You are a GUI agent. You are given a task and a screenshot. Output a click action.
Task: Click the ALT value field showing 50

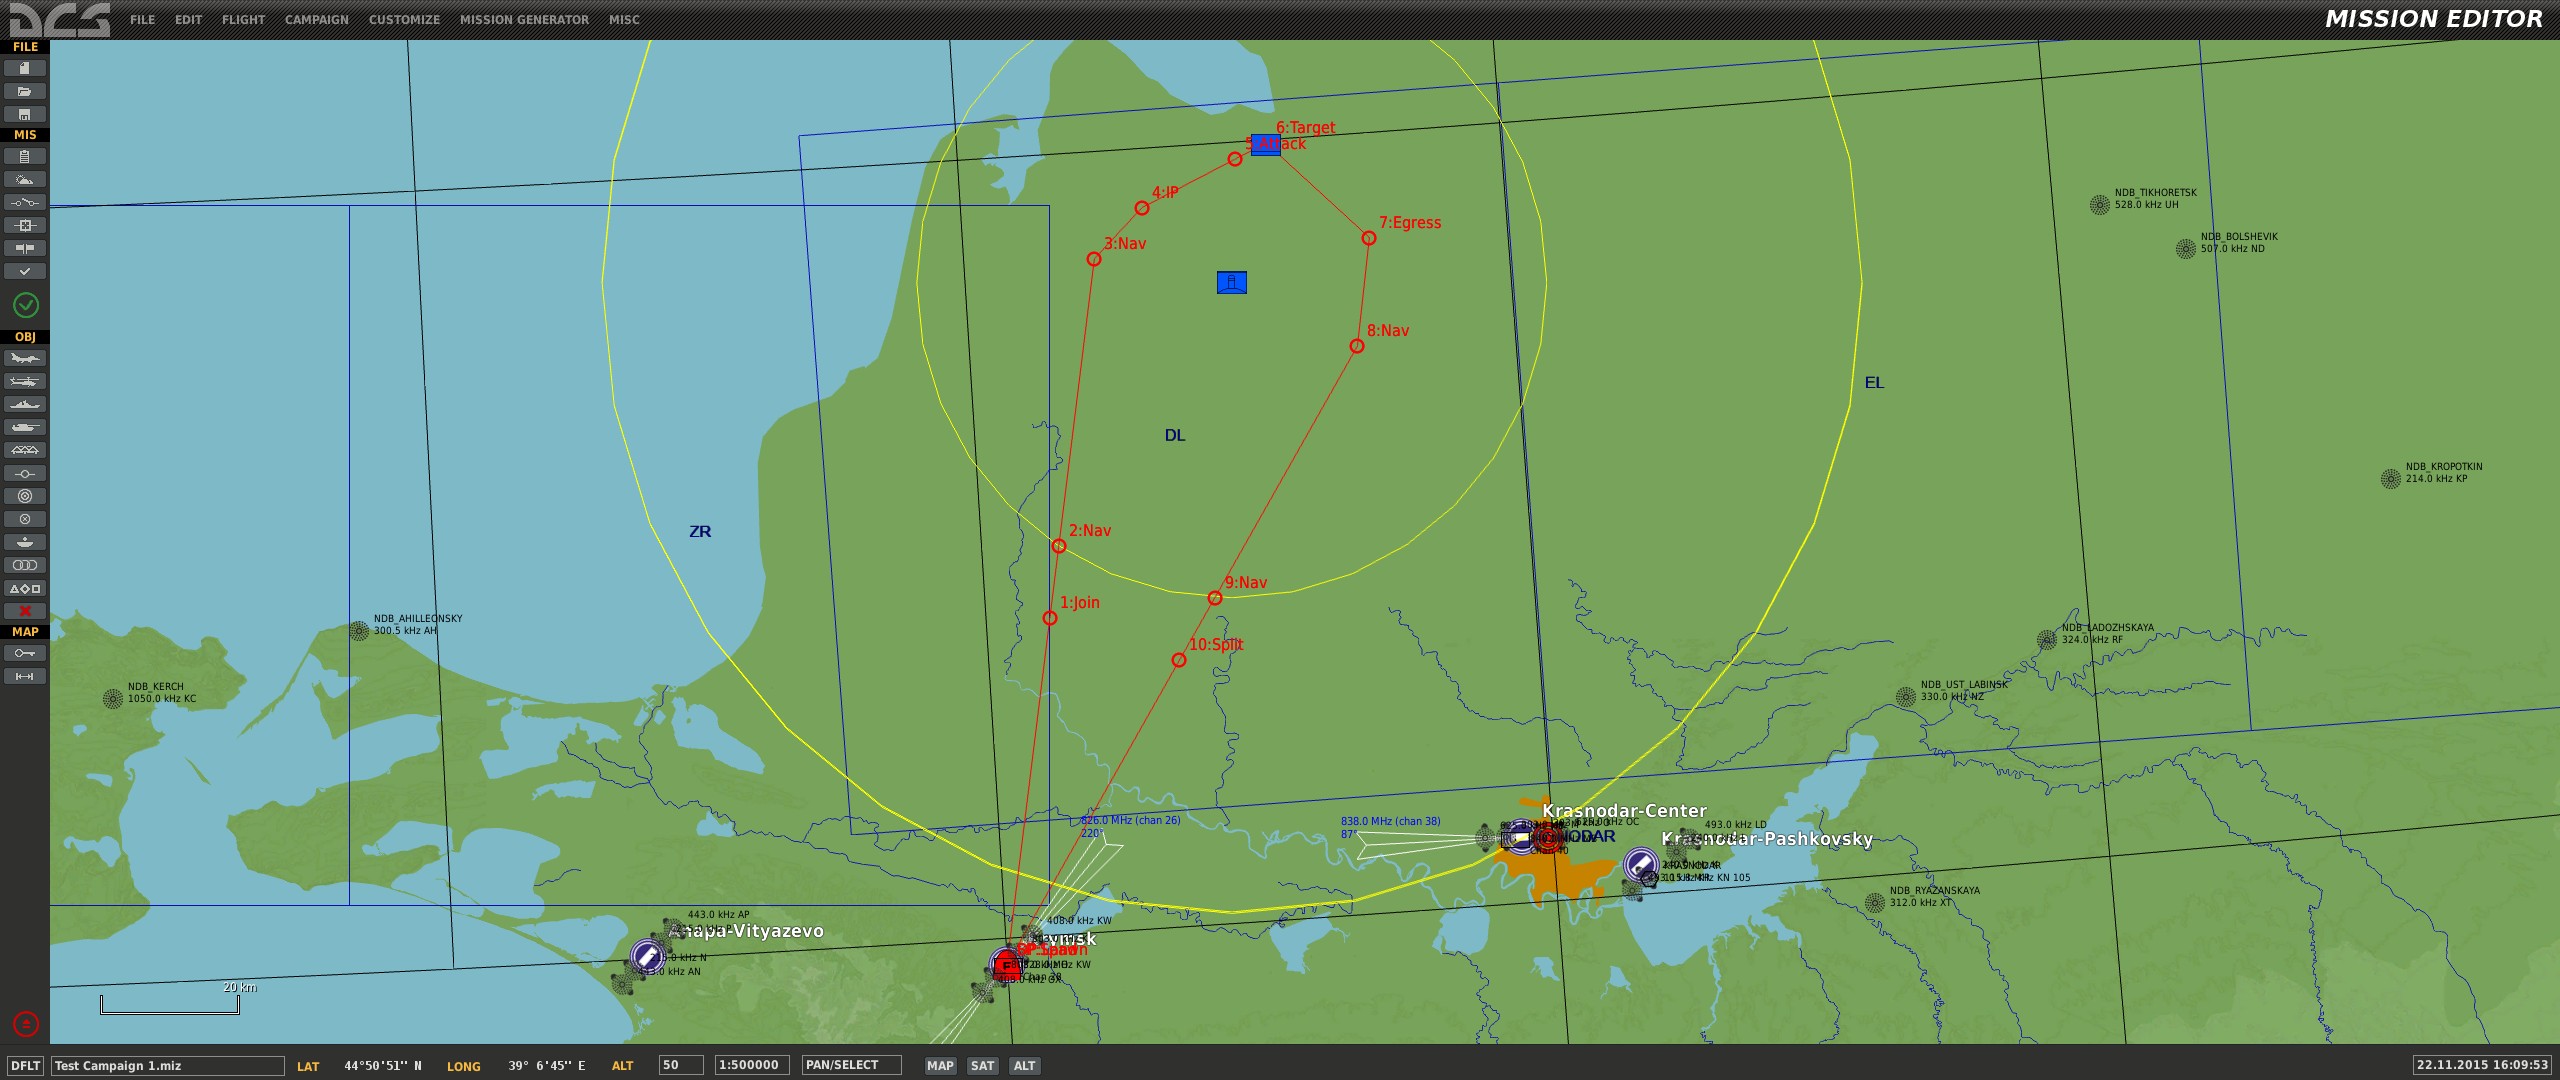pos(681,1066)
